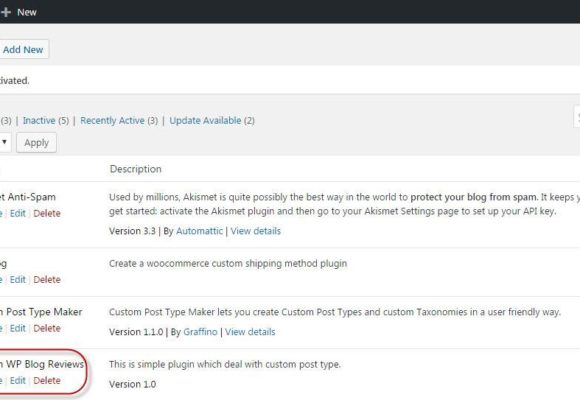This screenshot has width=580, height=400.
Task: Filter by Recently Active plugins
Action: tap(112, 121)
